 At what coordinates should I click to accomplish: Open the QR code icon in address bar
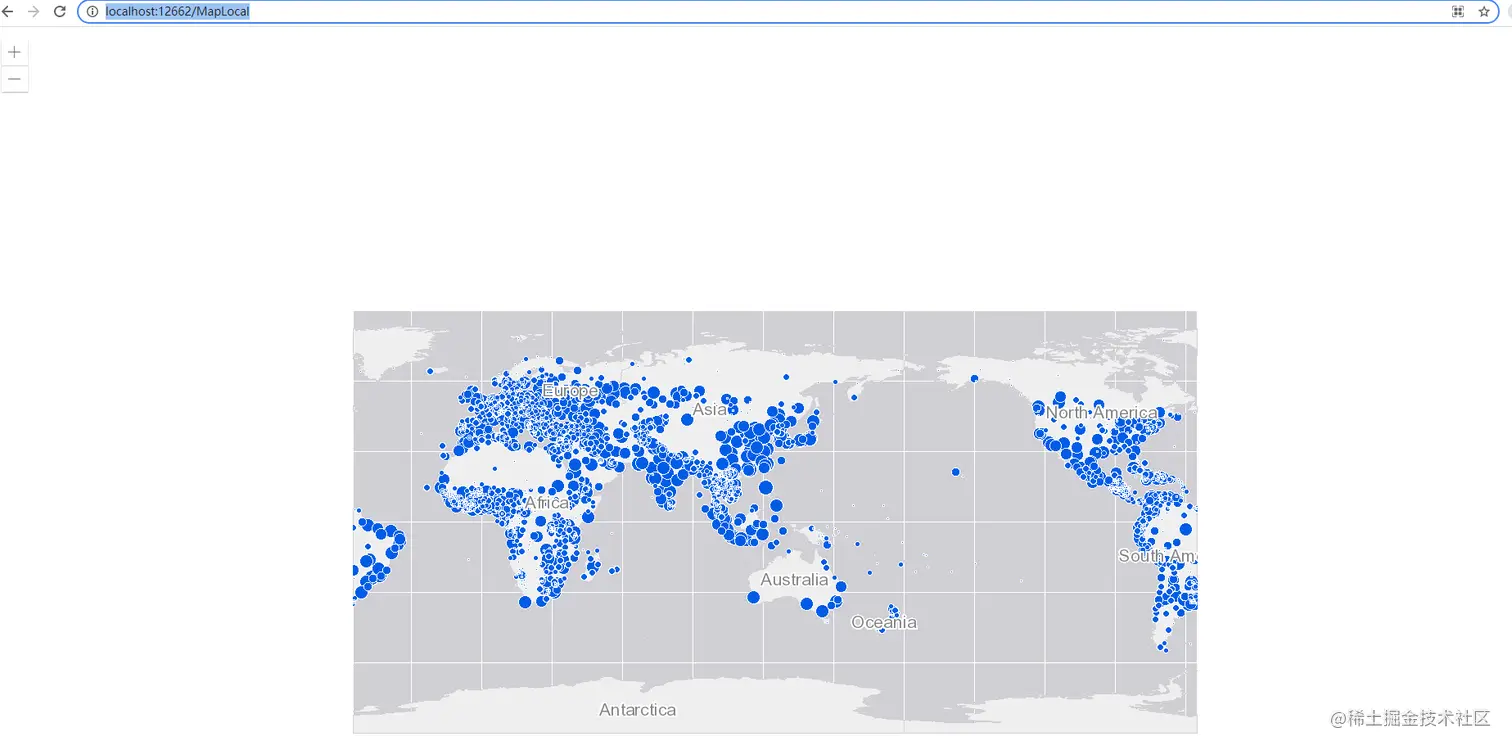[x=1458, y=12]
